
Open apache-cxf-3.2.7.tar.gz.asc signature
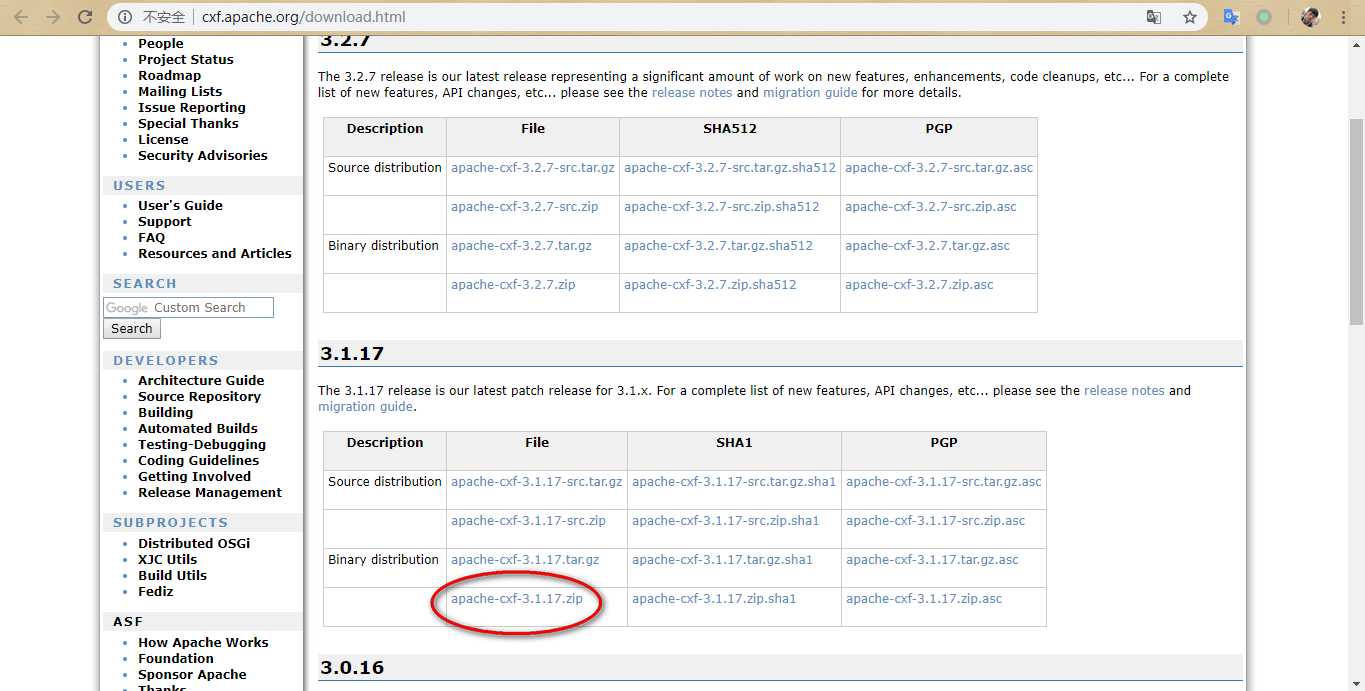927,245
